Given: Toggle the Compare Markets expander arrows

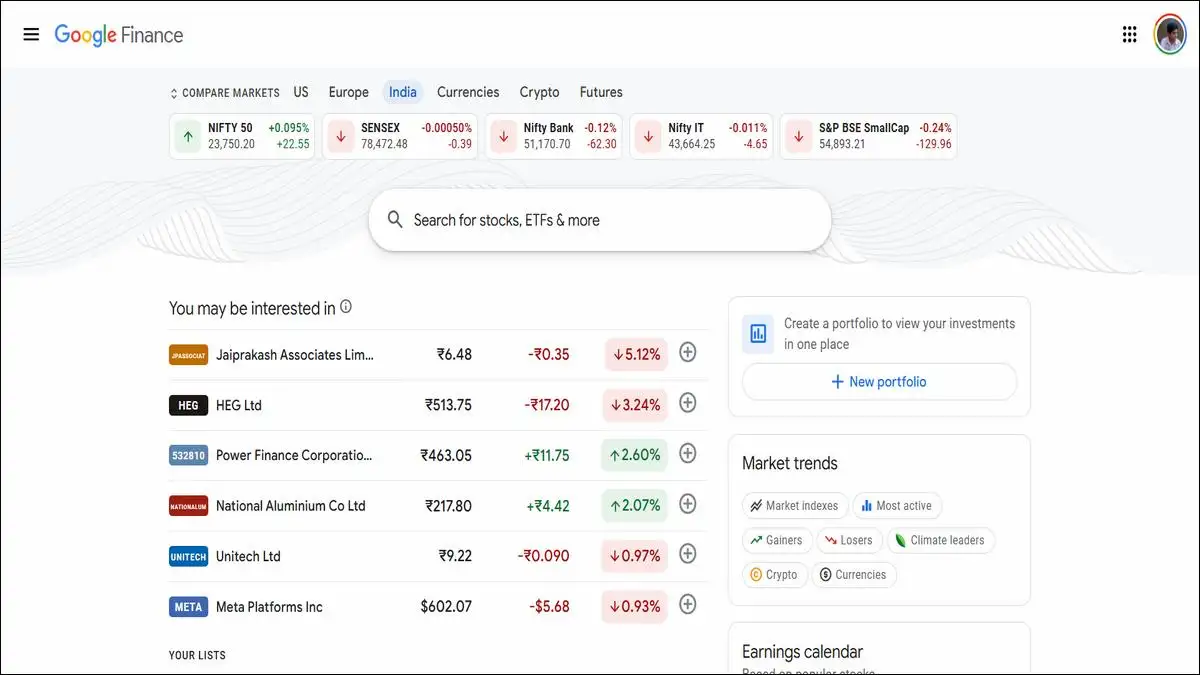Looking at the screenshot, I should [x=174, y=93].
